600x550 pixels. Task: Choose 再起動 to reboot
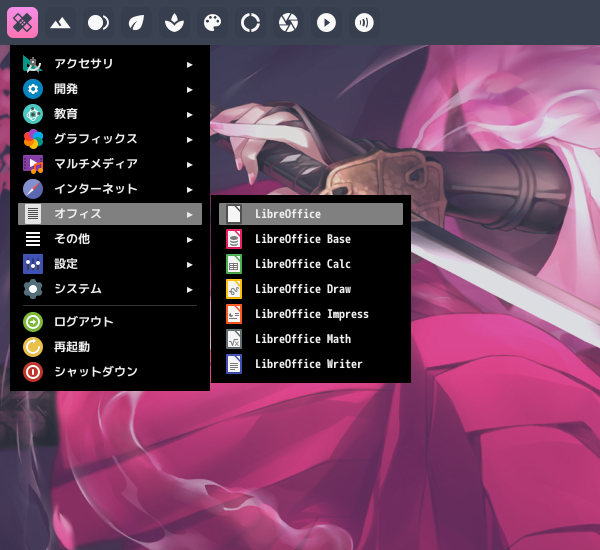pos(110,347)
